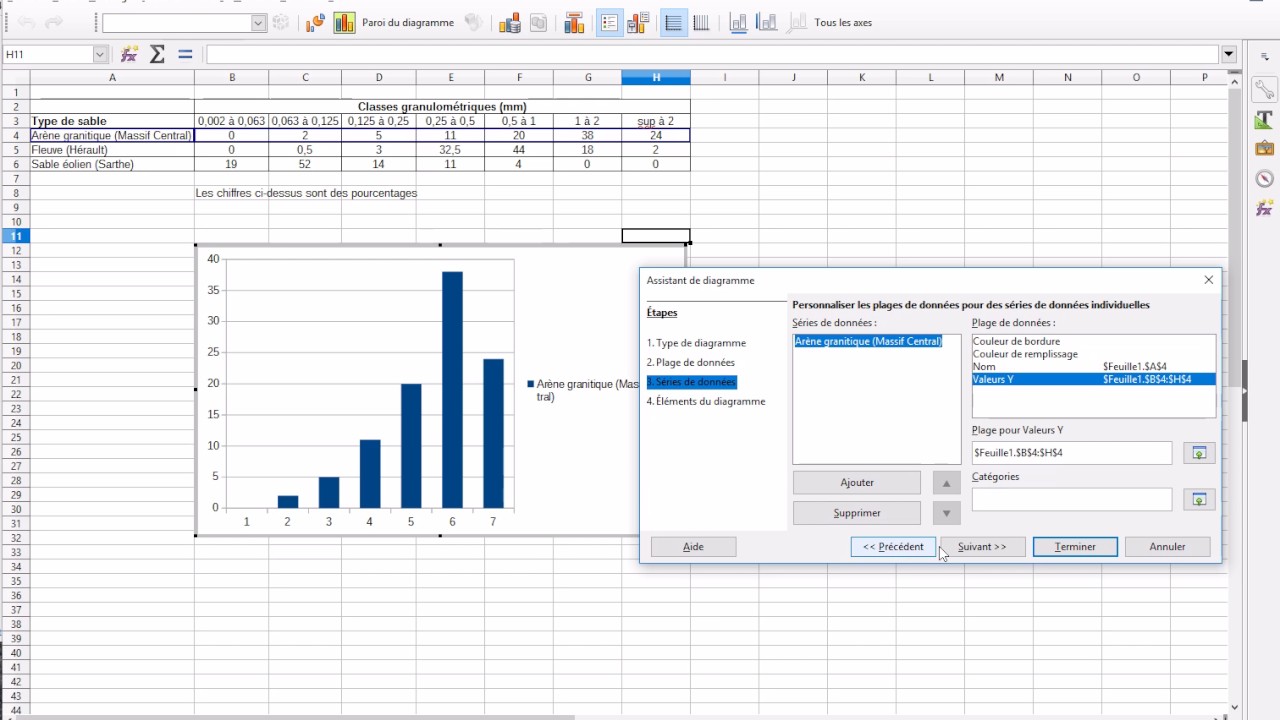The width and height of the screenshot is (1280, 720).
Task: Open the sidebar Styles icon
Action: tap(1265, 120)
